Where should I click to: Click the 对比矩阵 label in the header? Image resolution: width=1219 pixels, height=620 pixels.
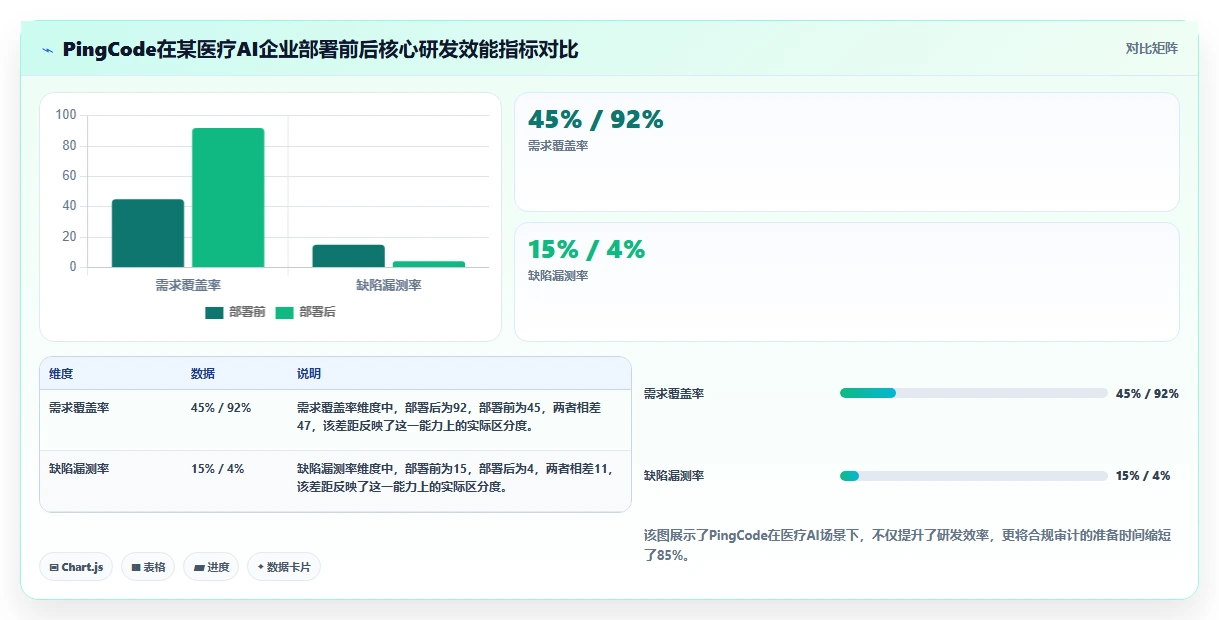click(1152, 48)
